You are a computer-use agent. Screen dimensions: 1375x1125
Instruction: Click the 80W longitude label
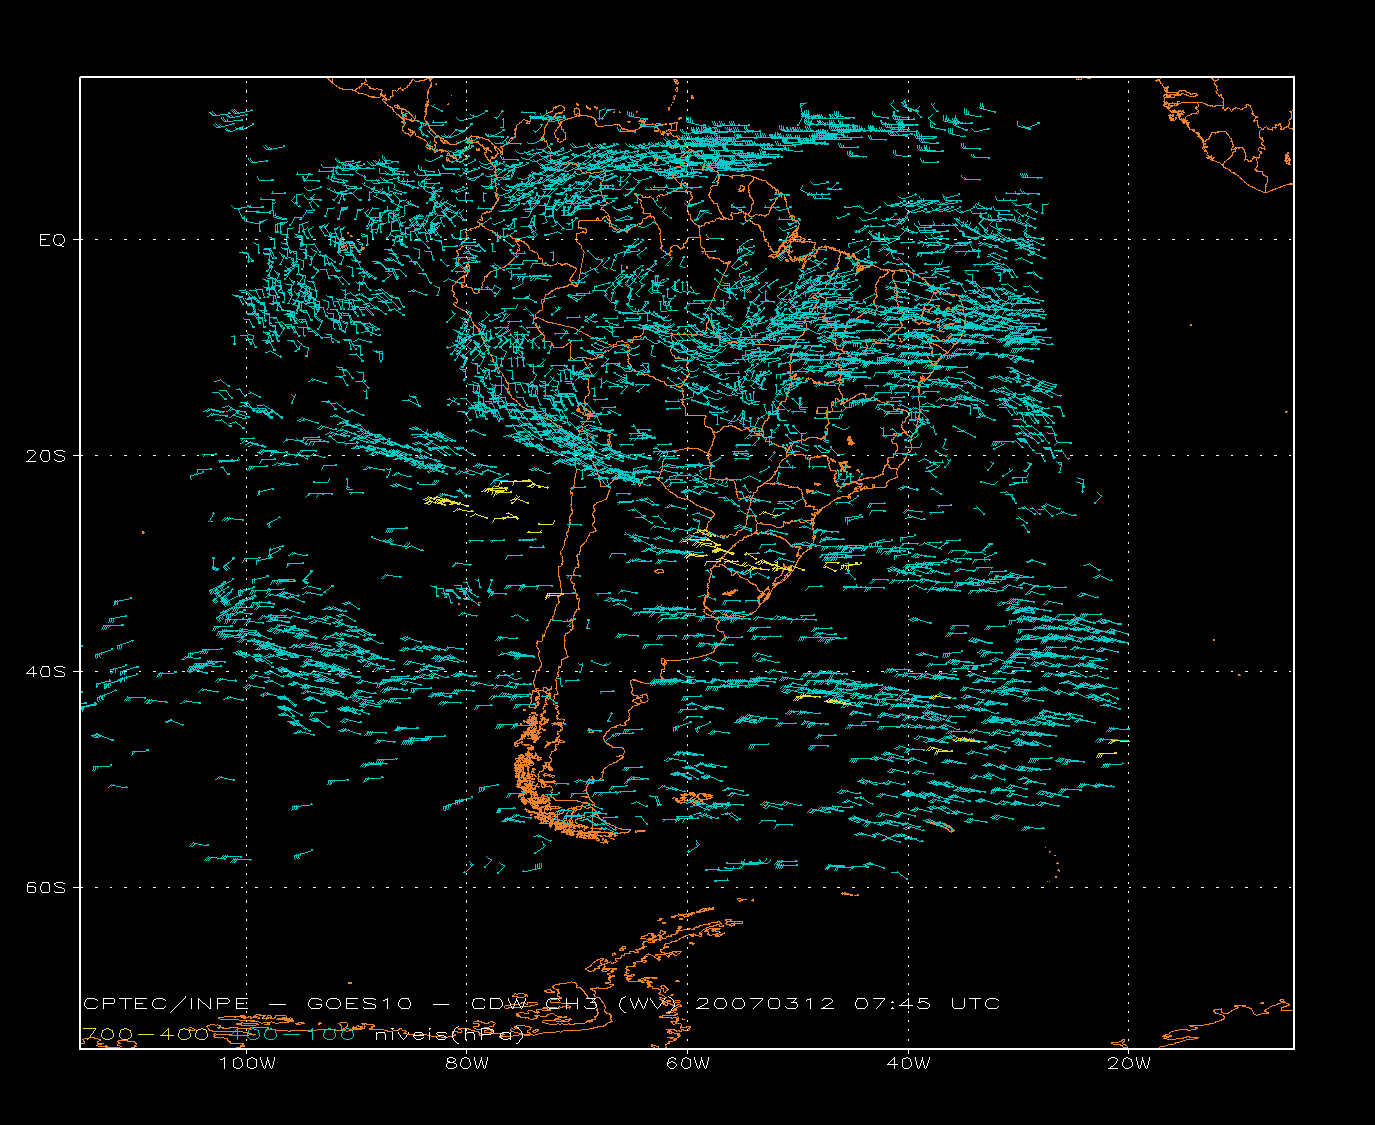467,1063
